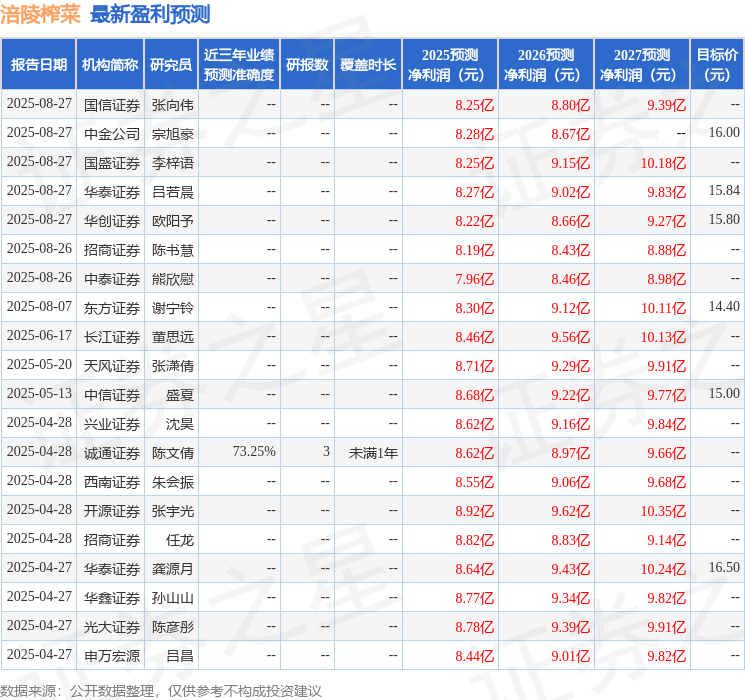
Task: Click target price 15.84
Action: pyautogui.click(x=724, y=190)
